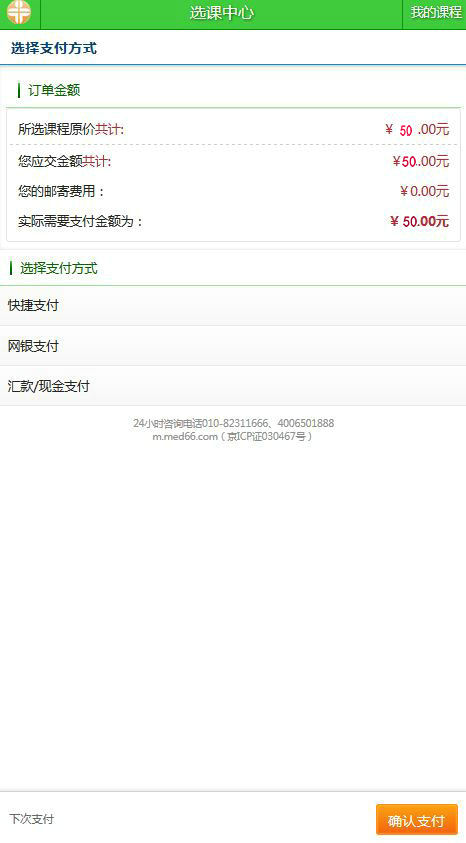Expand the 网银支付 payment option
466x843 pixels.
233,346
